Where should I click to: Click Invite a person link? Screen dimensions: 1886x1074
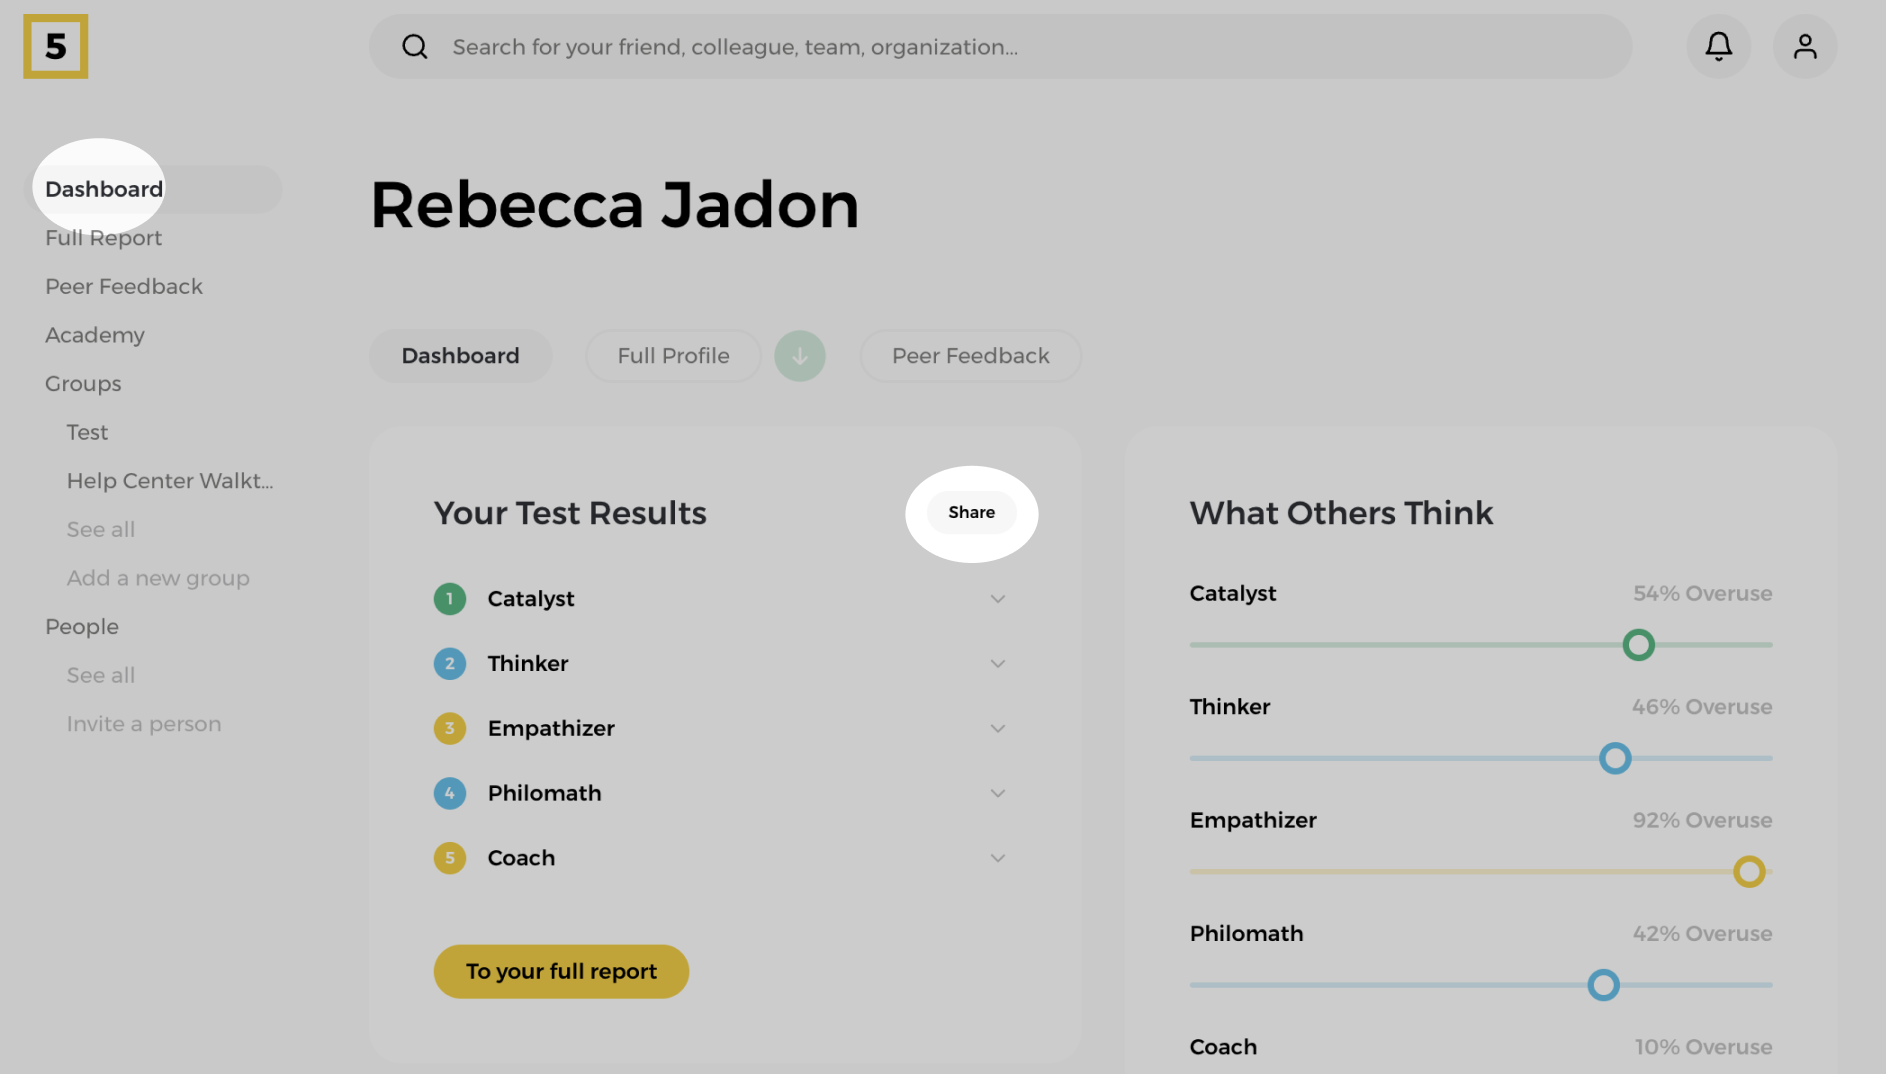coord(144,724)
